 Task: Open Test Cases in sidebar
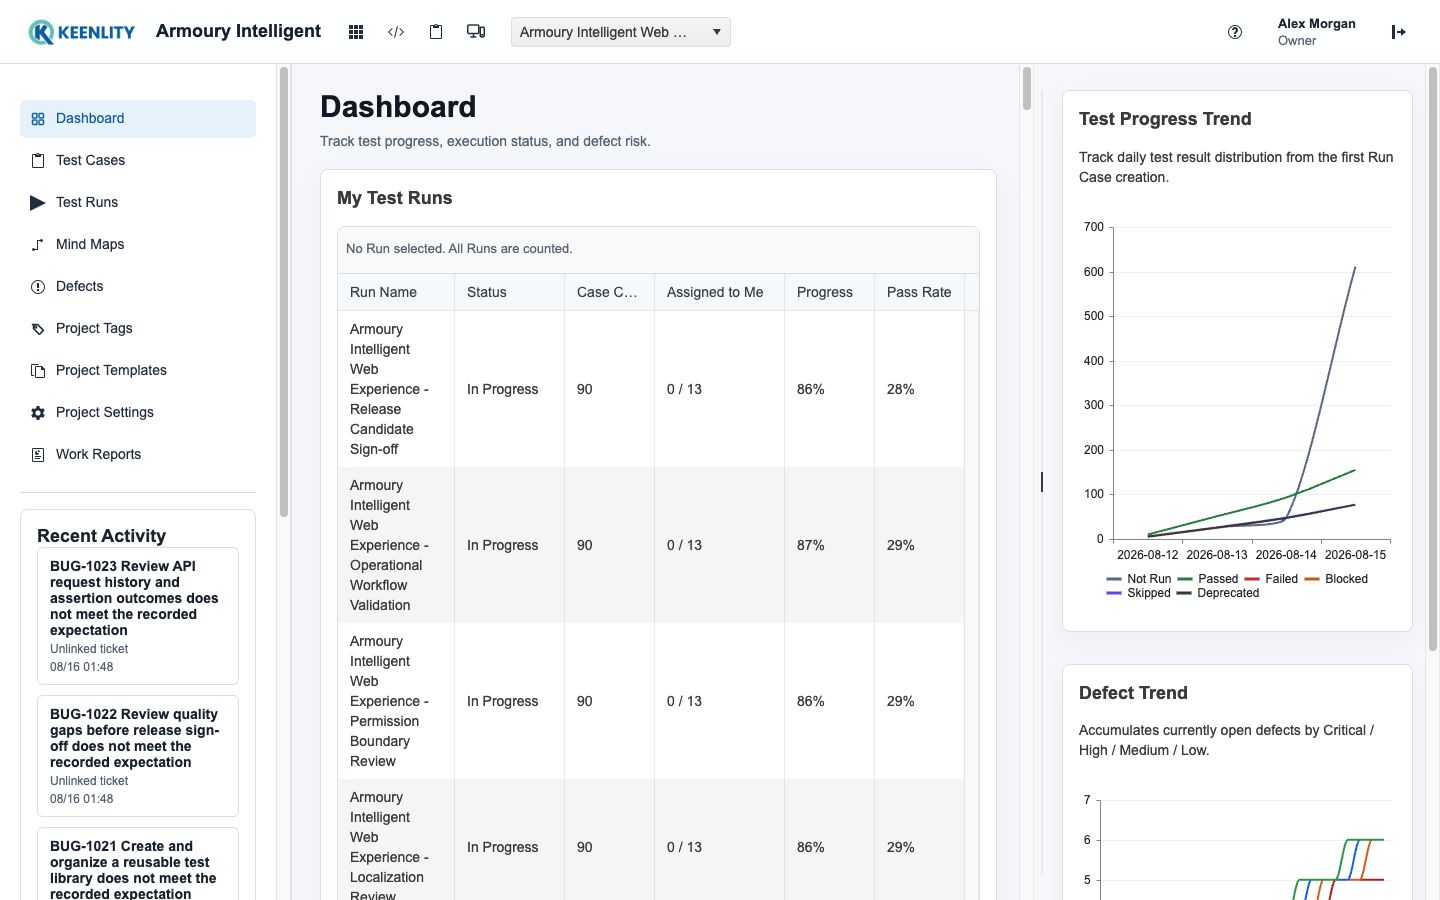(138, 161)
